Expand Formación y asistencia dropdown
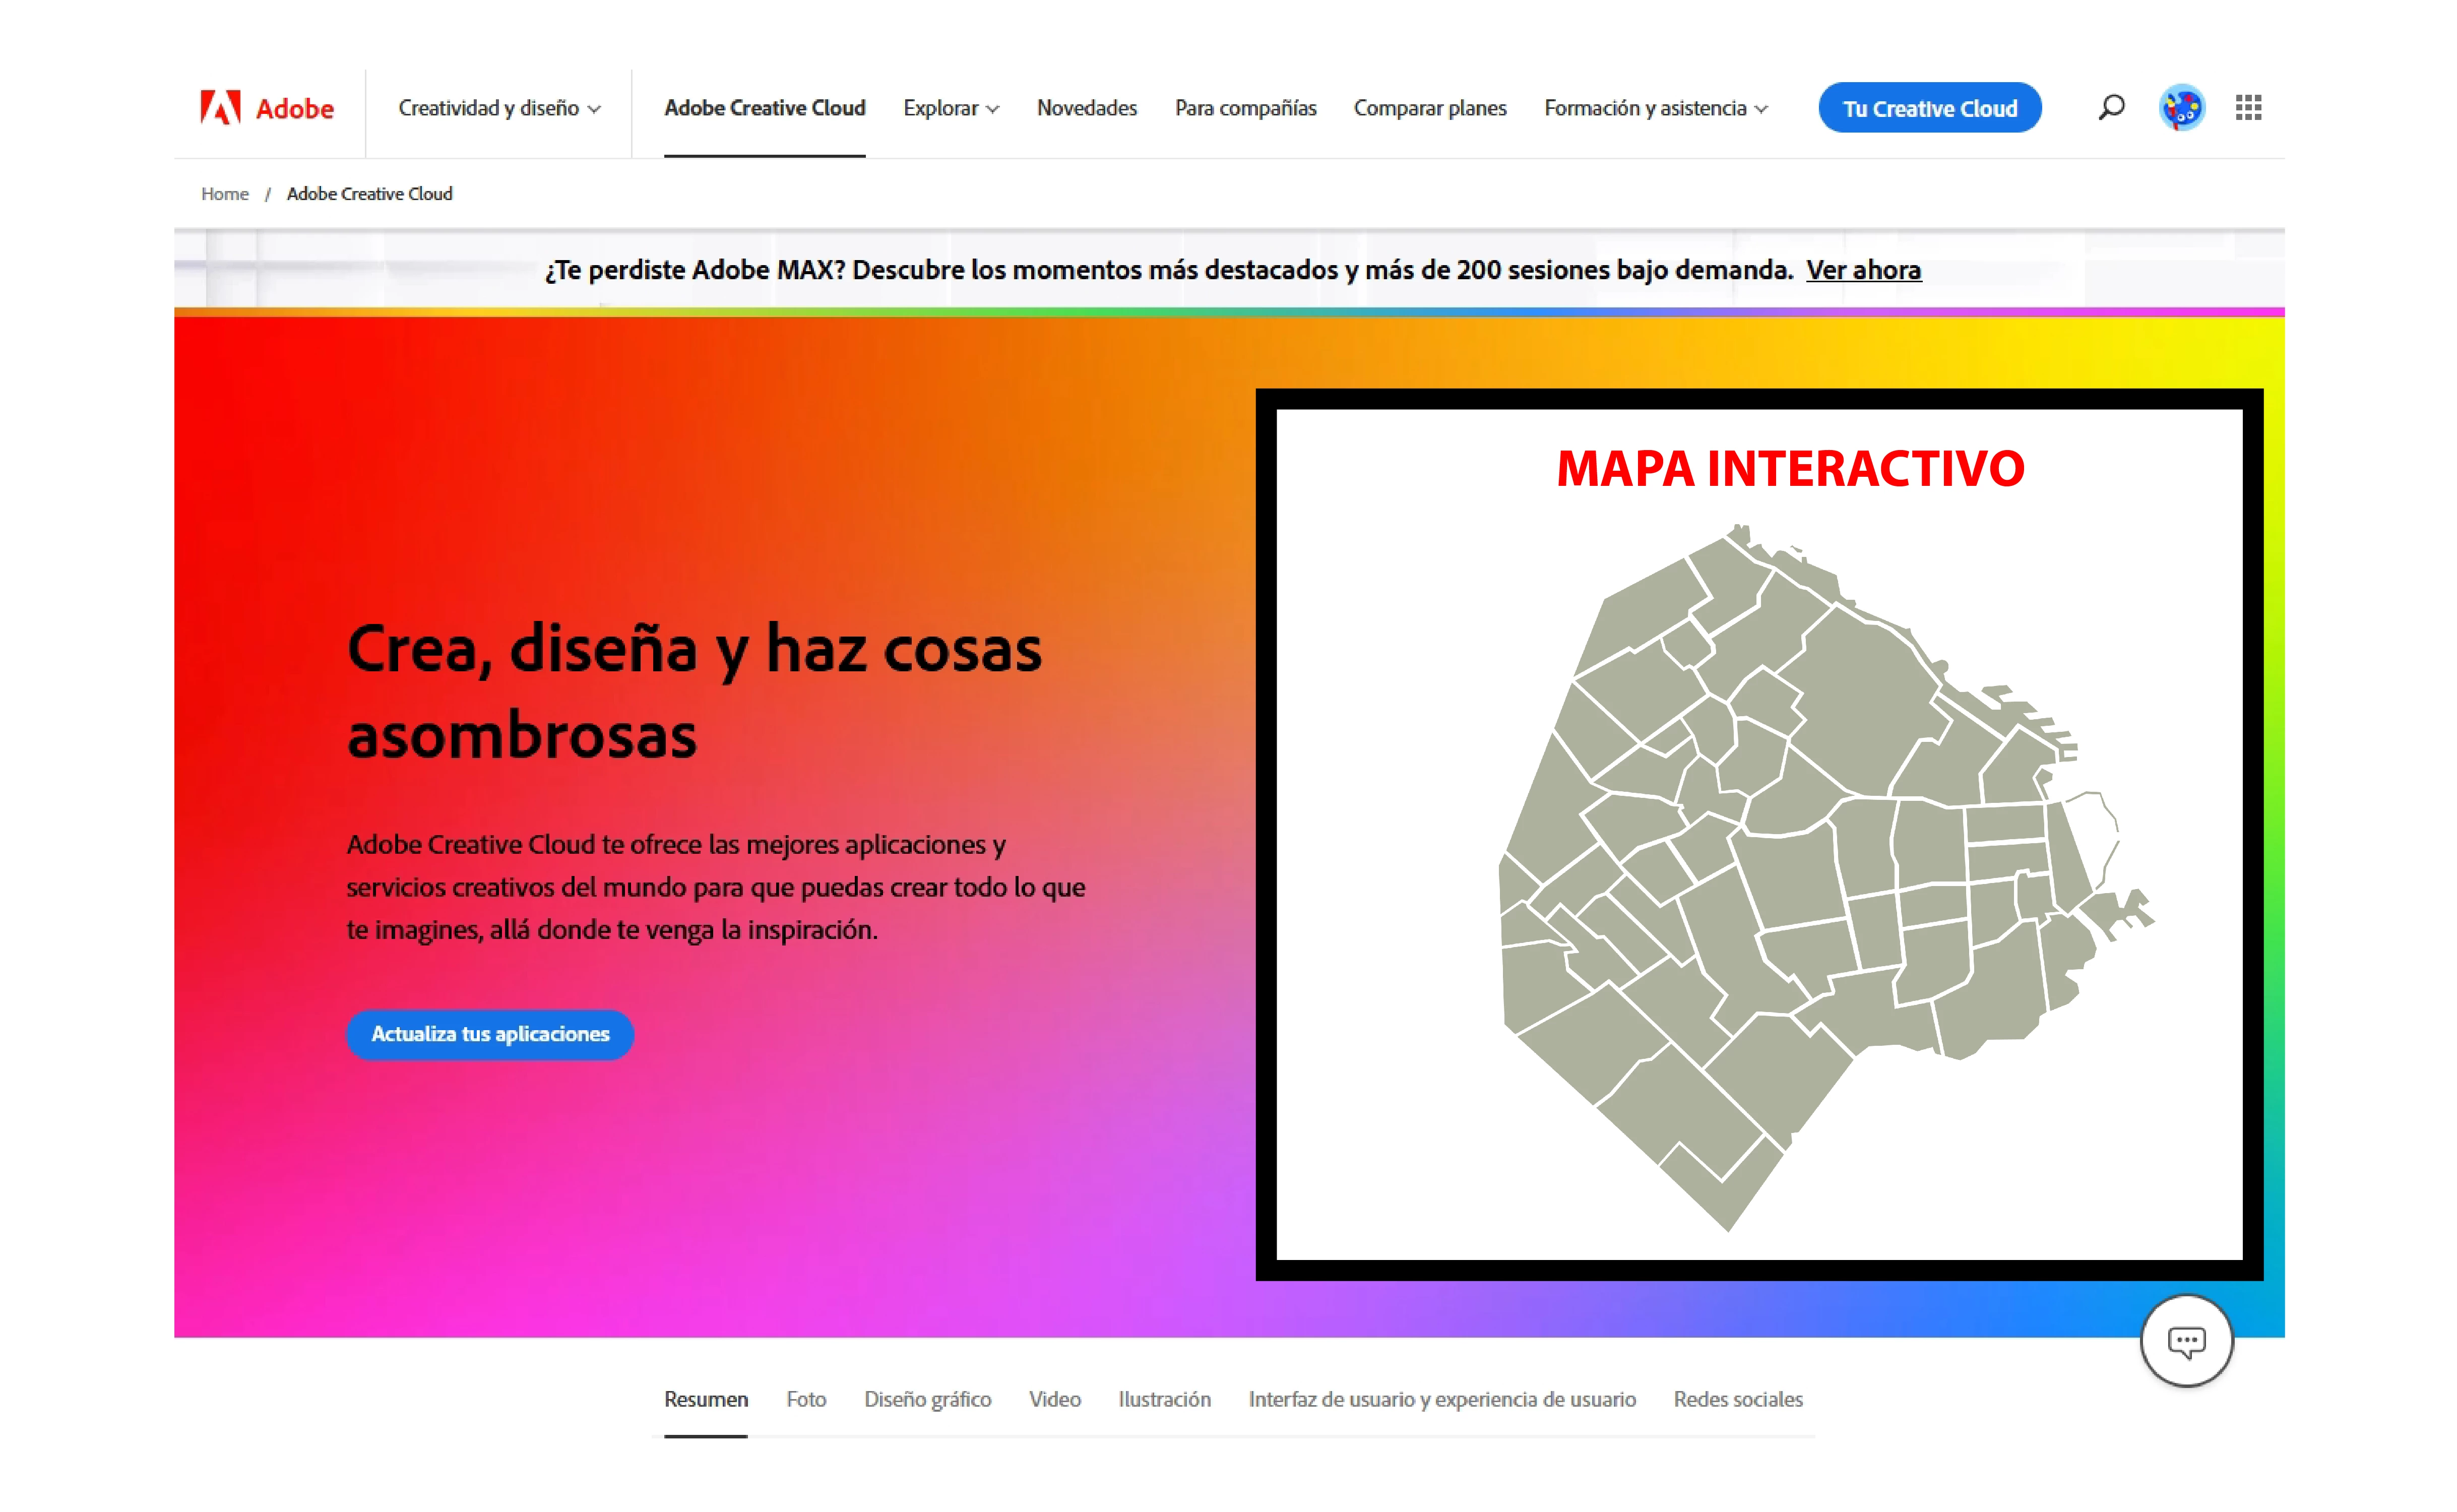Image resolution: width=2457 pixels, height=1512 pixels. [1655, 108]
